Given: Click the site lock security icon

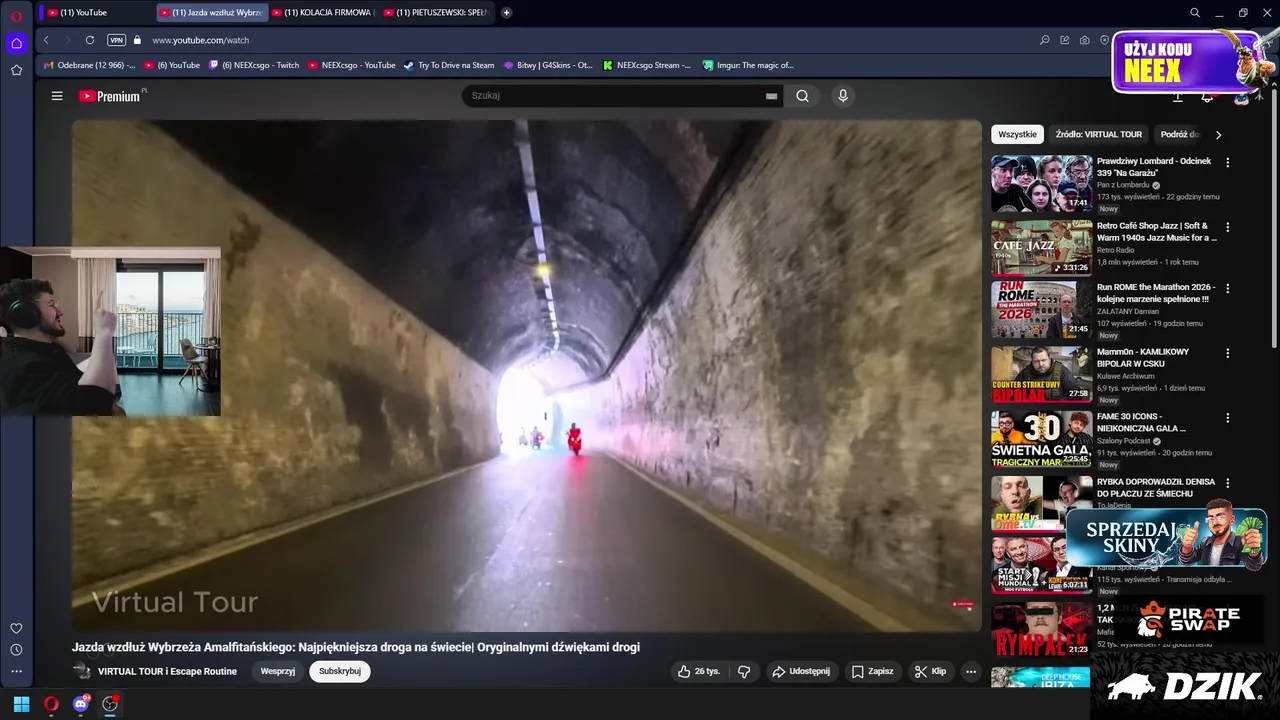Looking at the screenshot, I should click(138, 40).
